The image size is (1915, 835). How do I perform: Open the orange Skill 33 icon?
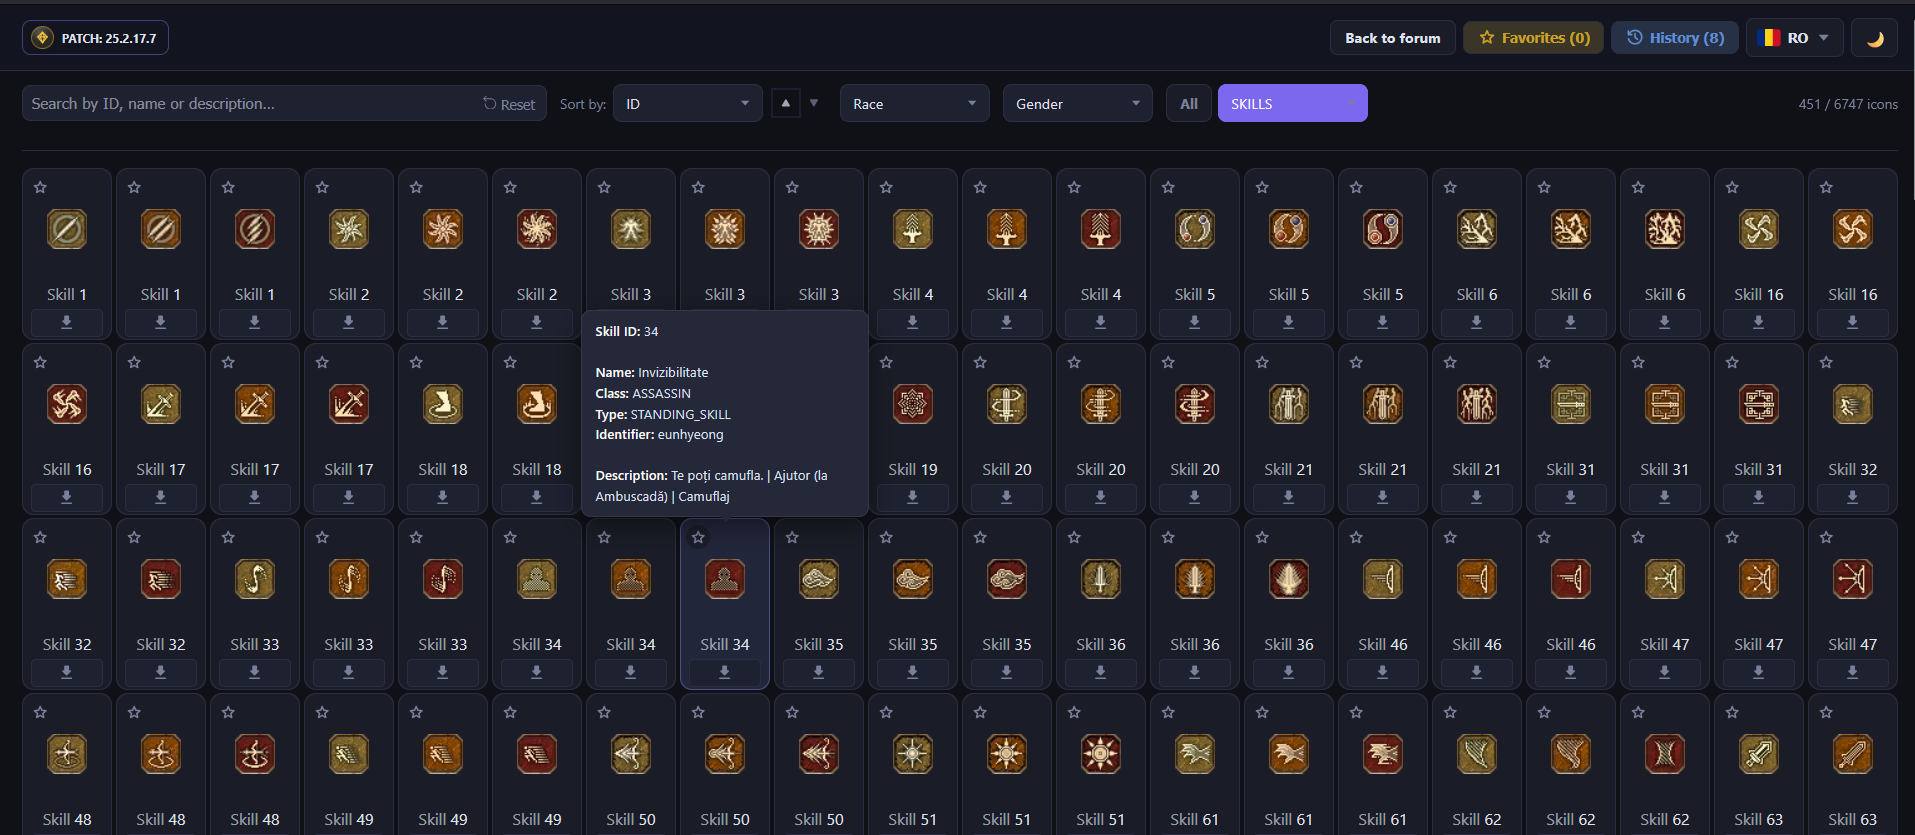coord(349,579)
